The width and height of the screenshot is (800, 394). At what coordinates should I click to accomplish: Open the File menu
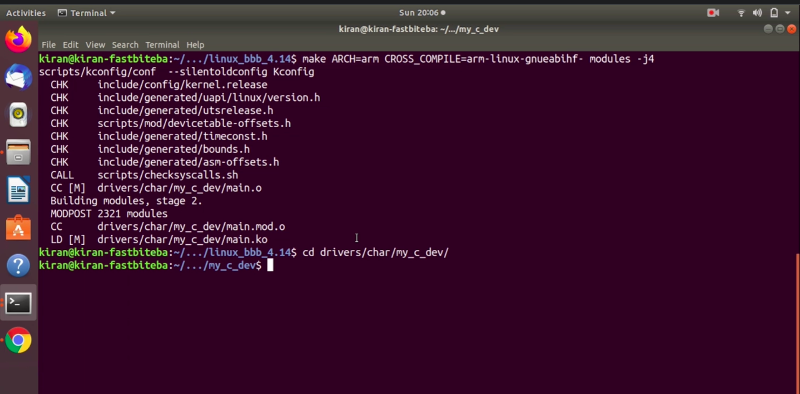pyautogui.click(x=48, y=44)
